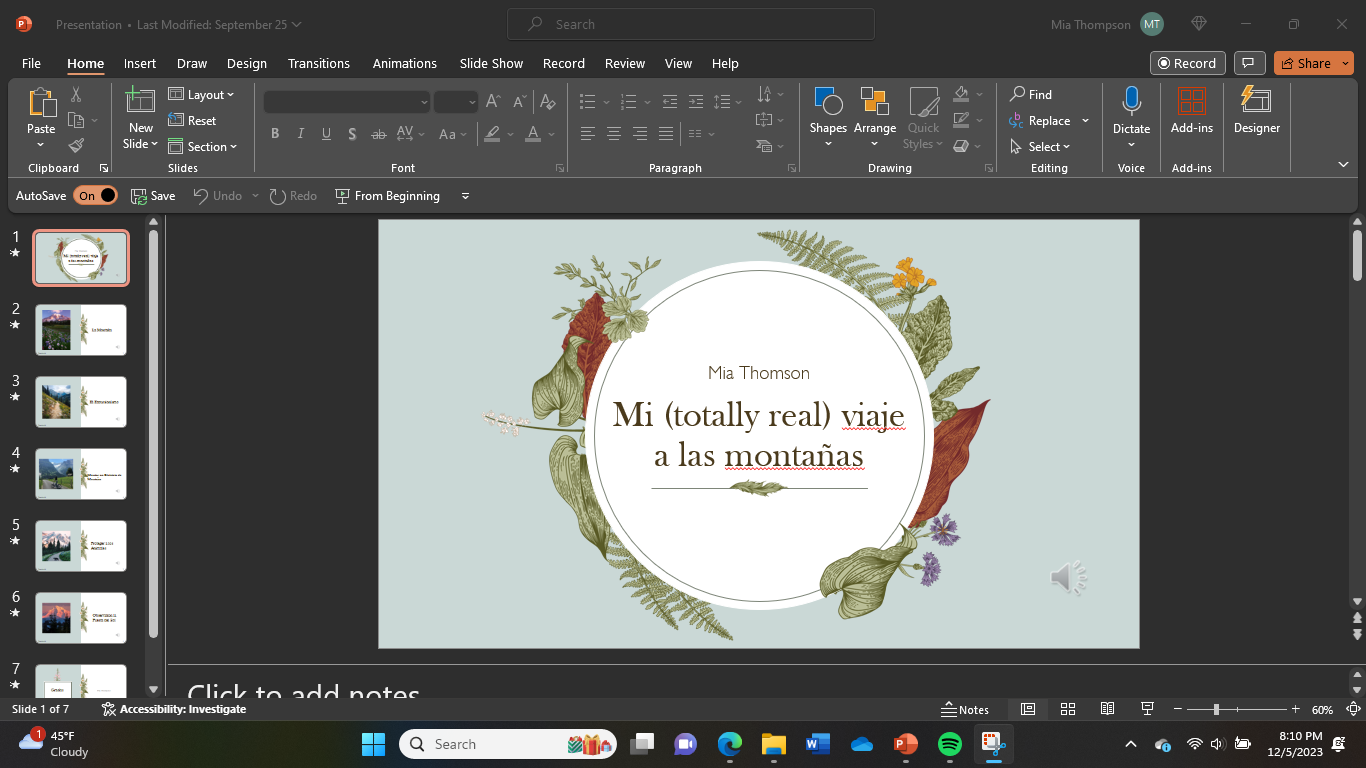The height and width of the screenshot is (768, 1366).
Task: Click the Dictate microphone icon
Action: 1131,101
